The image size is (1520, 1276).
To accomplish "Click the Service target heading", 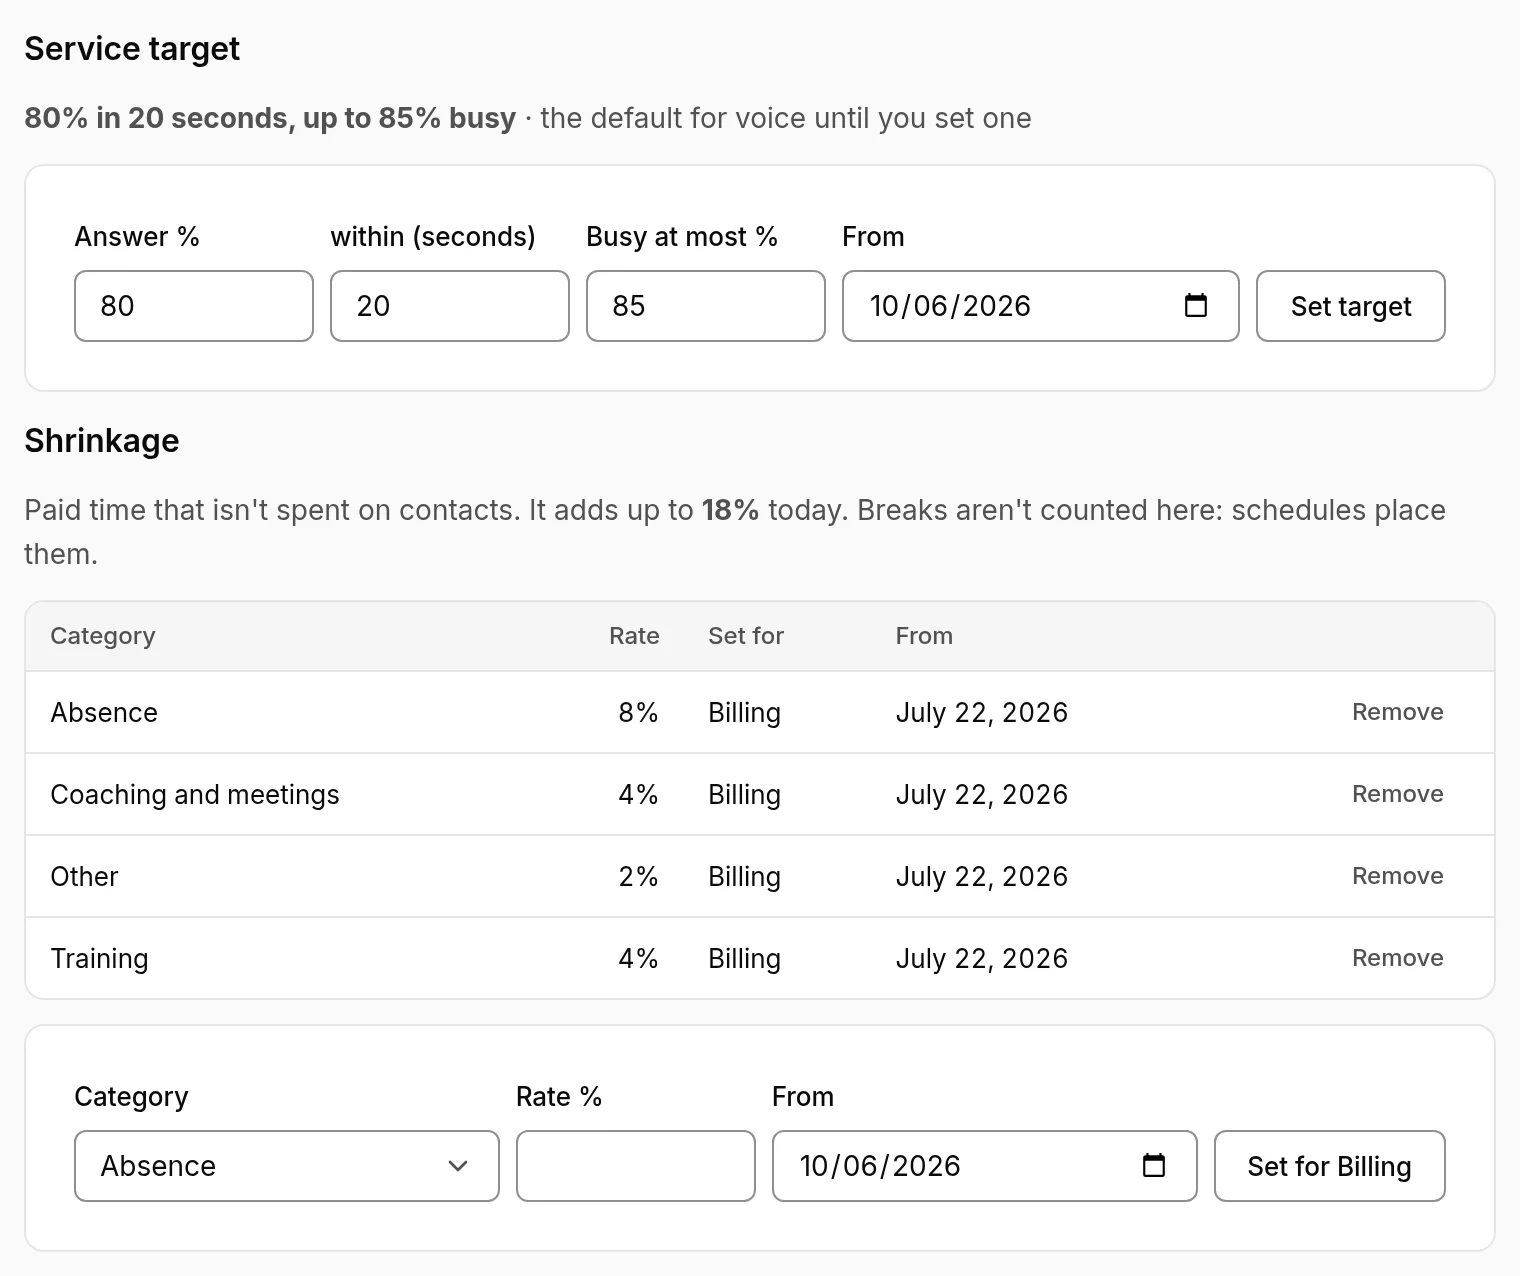I will point(132,48).
